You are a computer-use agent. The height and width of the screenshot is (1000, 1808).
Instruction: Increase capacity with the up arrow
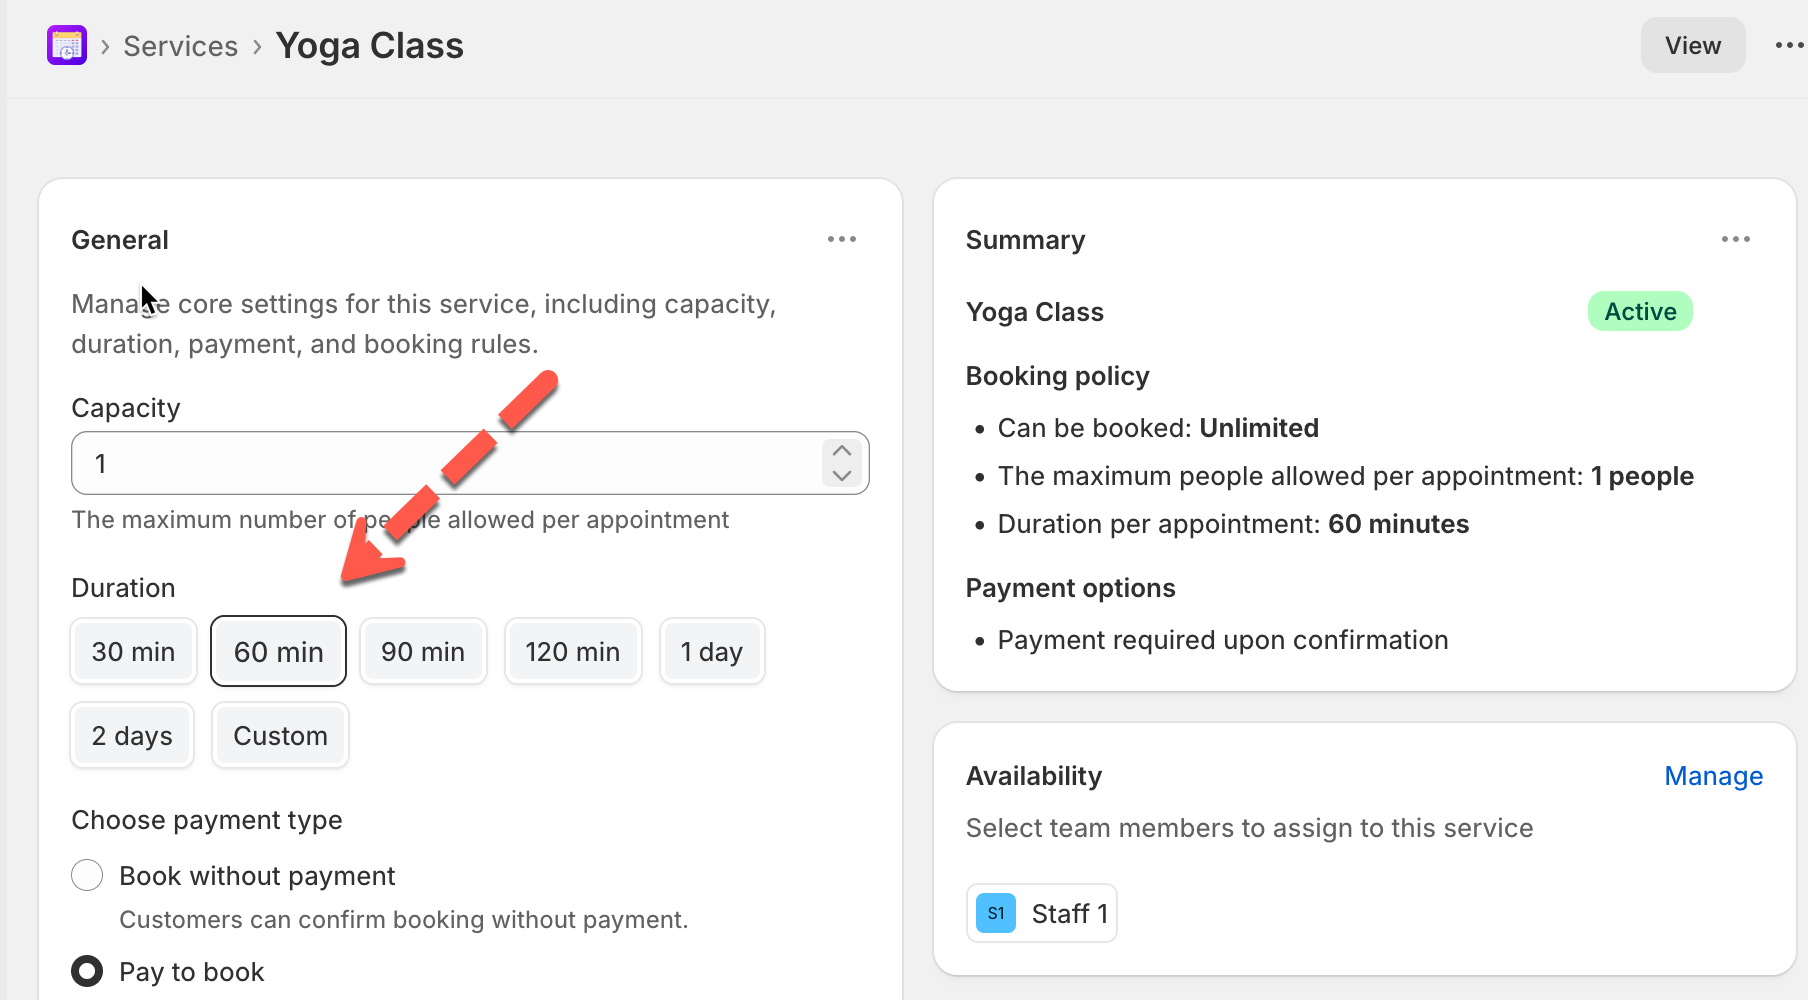(842, 451)
